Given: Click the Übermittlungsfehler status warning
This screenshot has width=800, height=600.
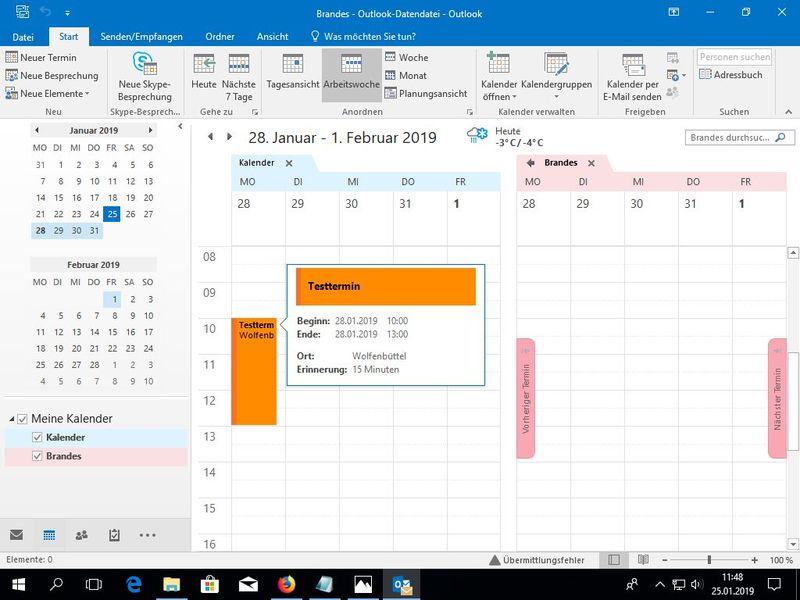Looking at the screenshot, I should [x=536, y=560].
